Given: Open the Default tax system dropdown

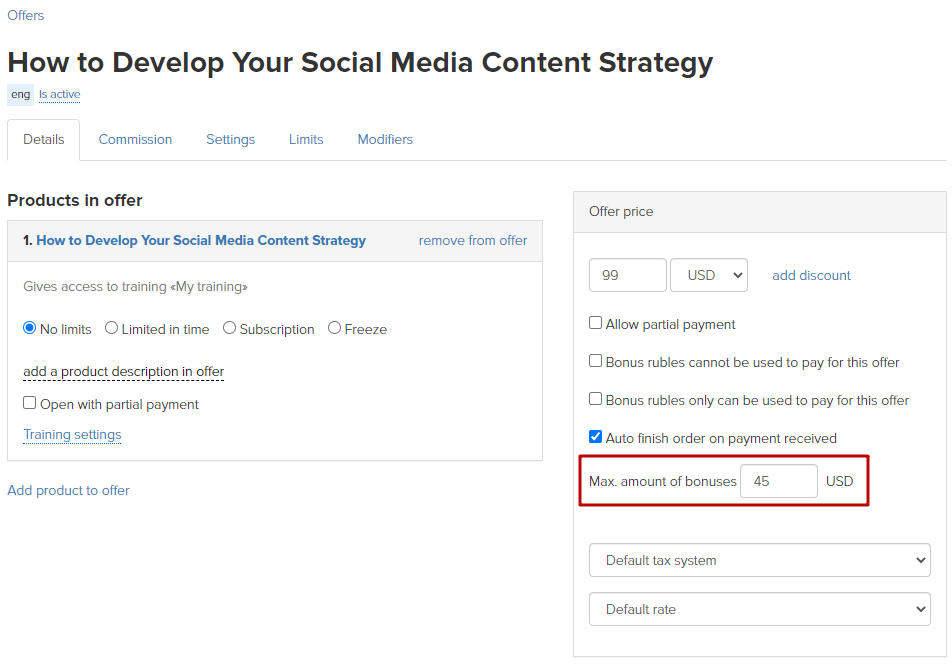Looking at the screenshot, I should 760,560.
